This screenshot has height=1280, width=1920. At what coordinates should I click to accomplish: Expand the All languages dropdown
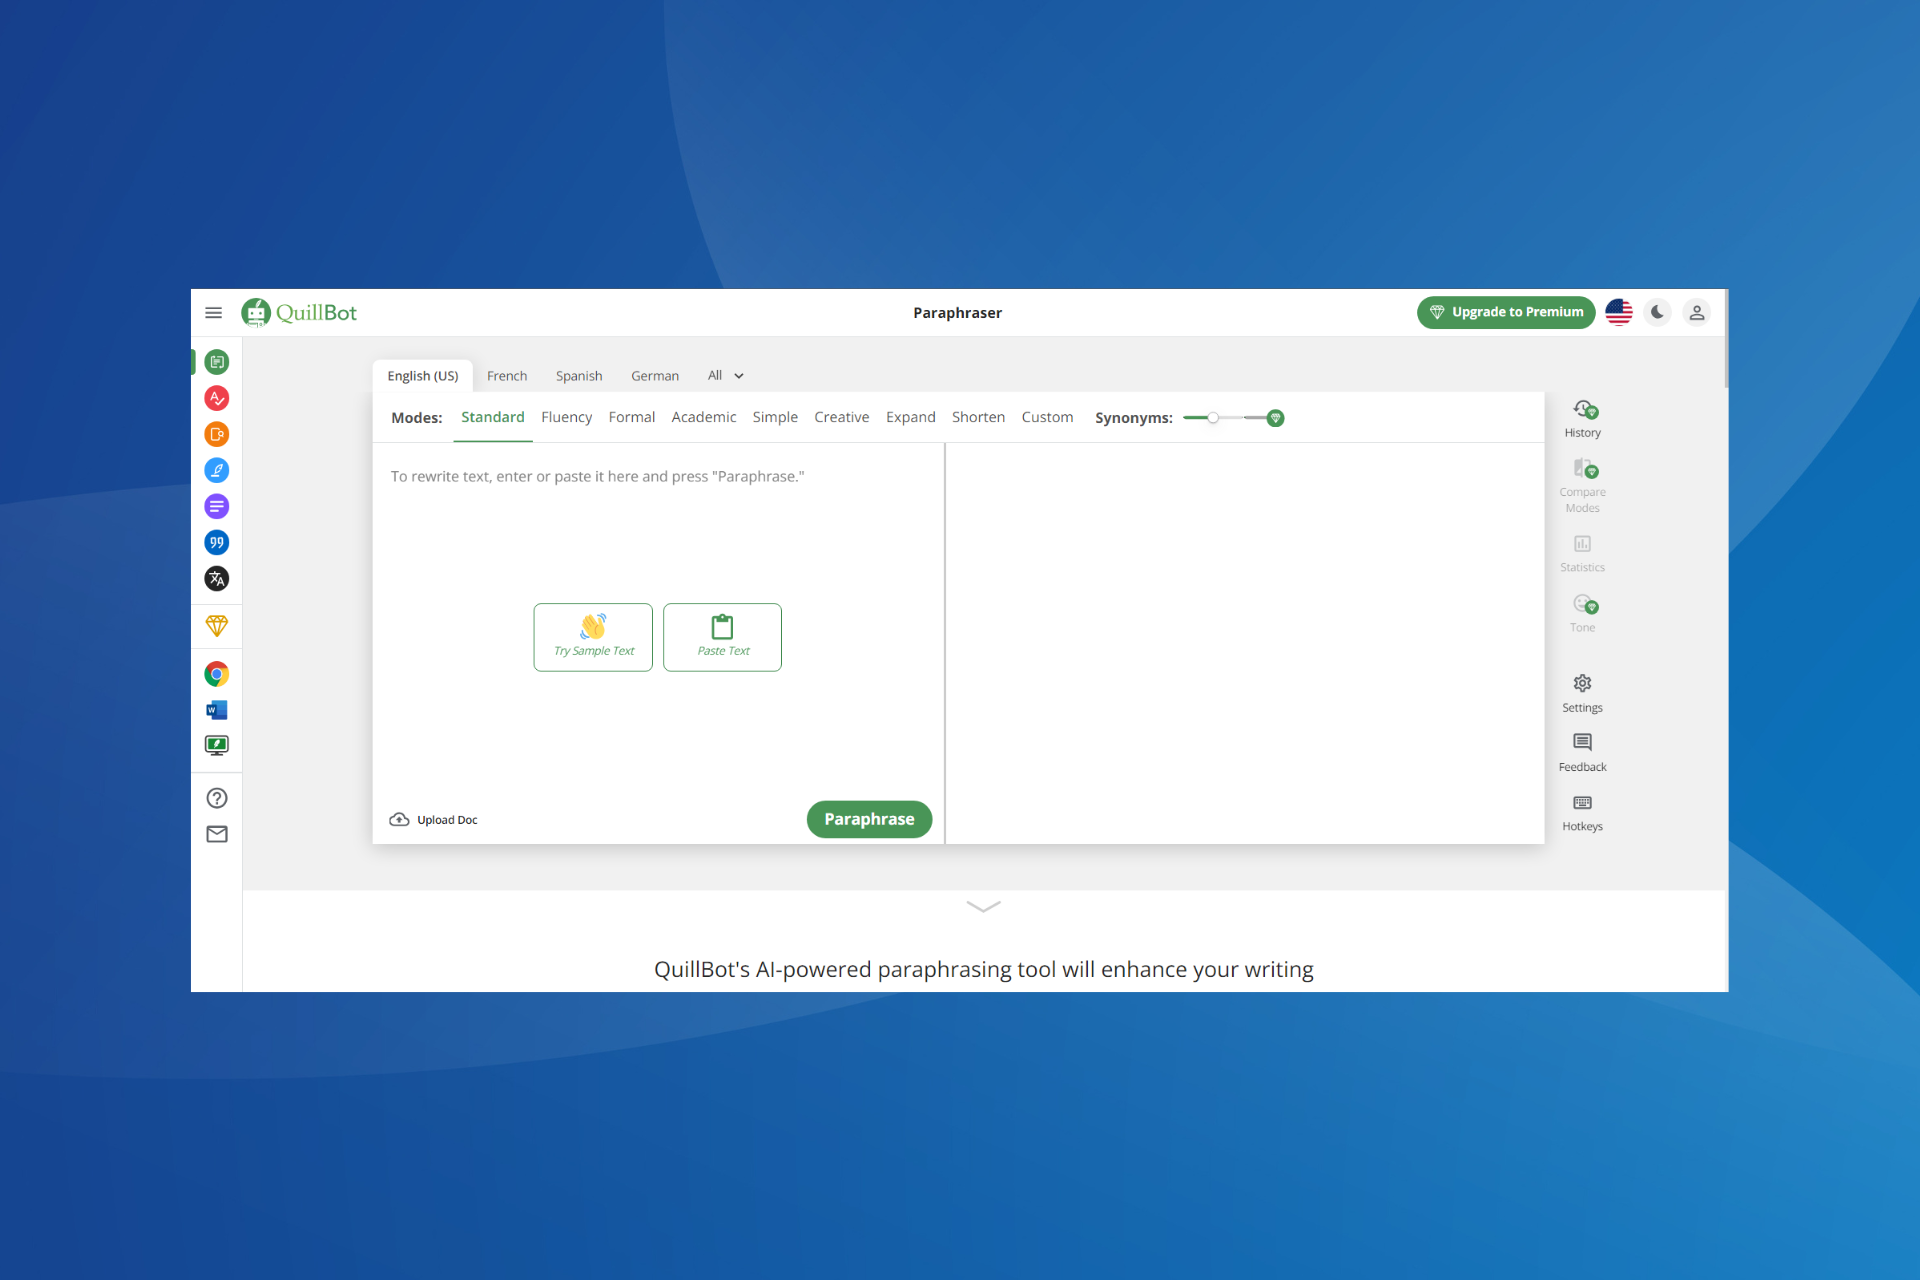click(726, 376)
